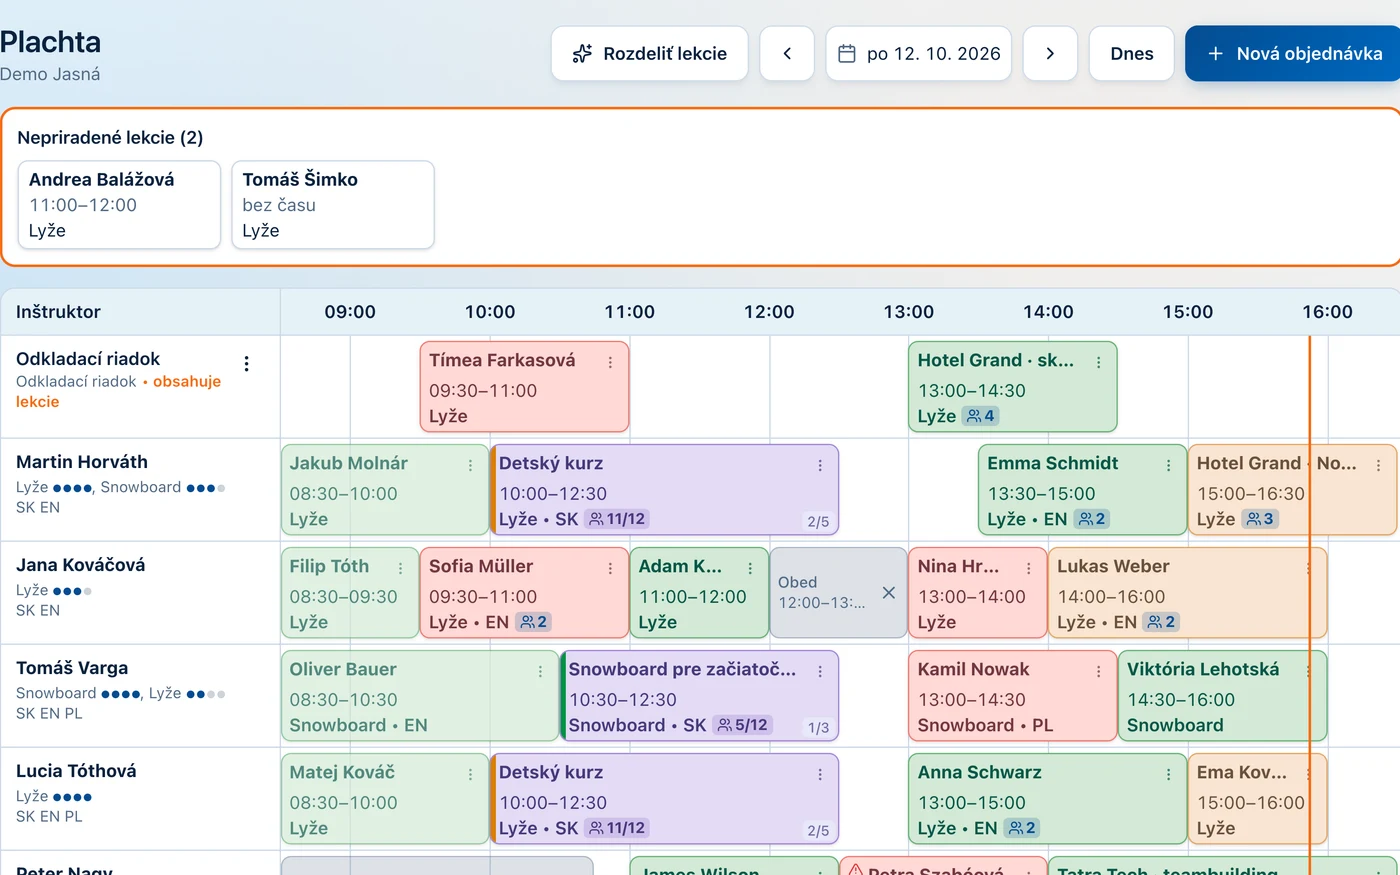Viewport: 1400px width, 875px height.
Task: Click the Rozdeliť lekcie button
Action: 650,54
